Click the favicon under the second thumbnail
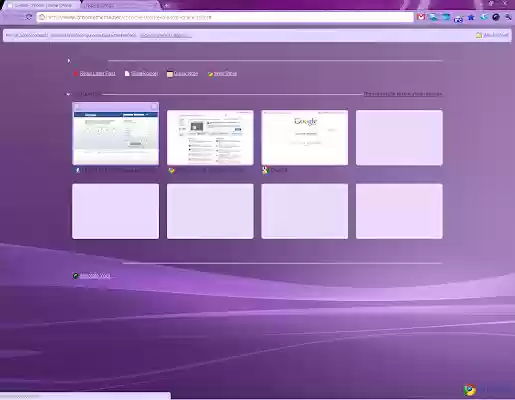This screenshot has height=400, width=515. (171, 170)
